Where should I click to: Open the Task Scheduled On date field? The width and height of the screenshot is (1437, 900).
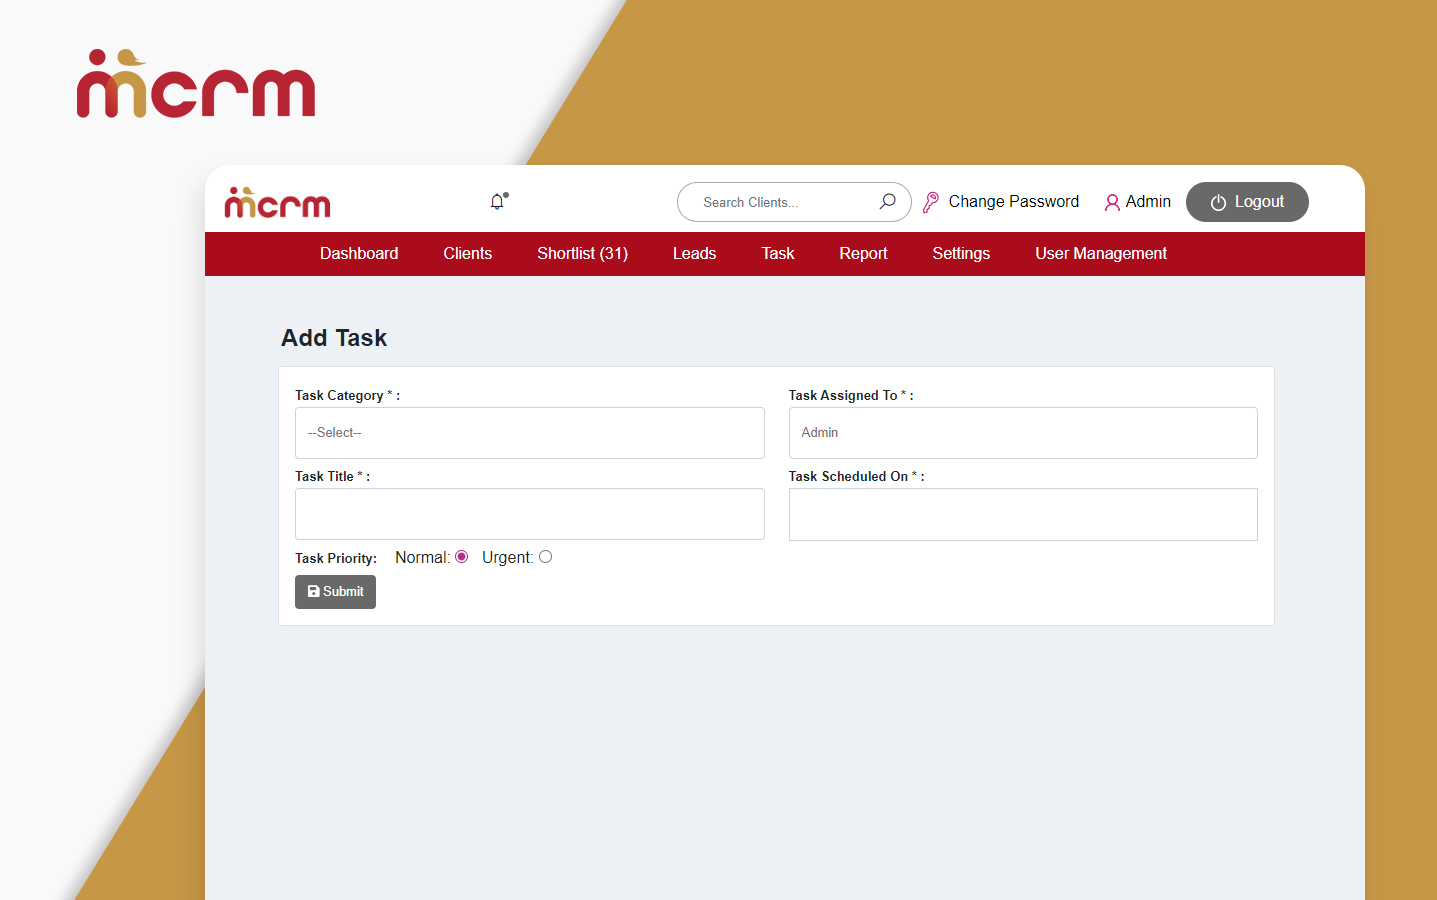pyautogui.click(x=1022, y=514)
